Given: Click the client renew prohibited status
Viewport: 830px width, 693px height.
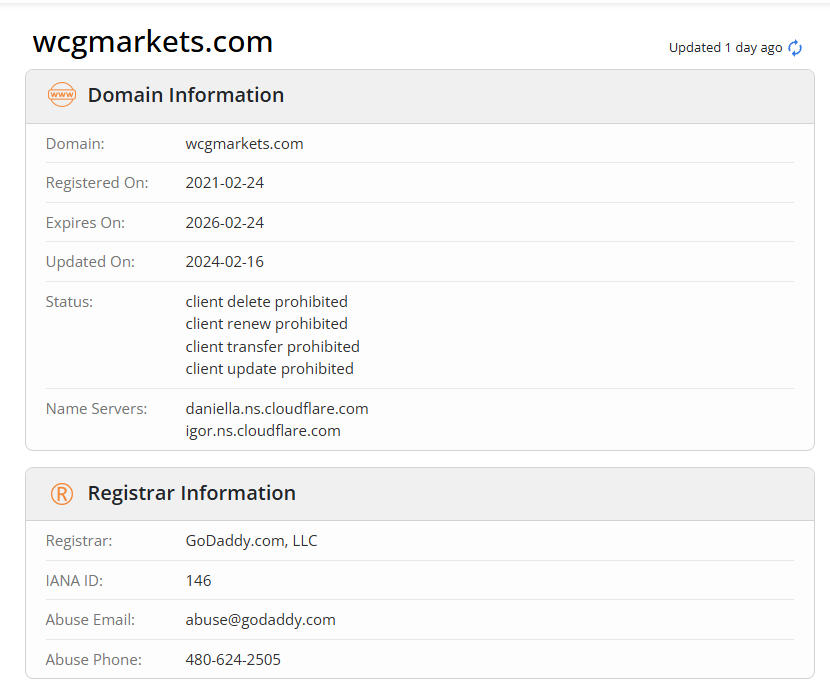Looking at the screenshot, I should click(266, 324).
